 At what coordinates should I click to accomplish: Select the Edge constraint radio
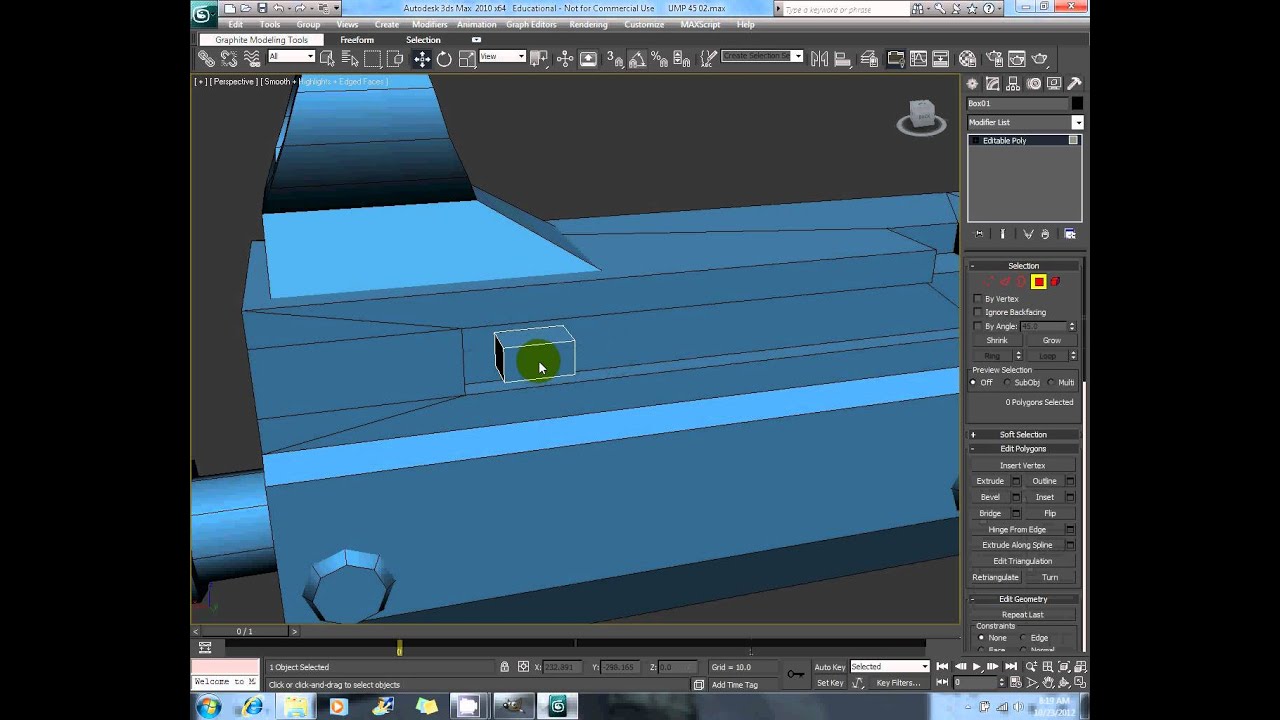coord(1023,638)
